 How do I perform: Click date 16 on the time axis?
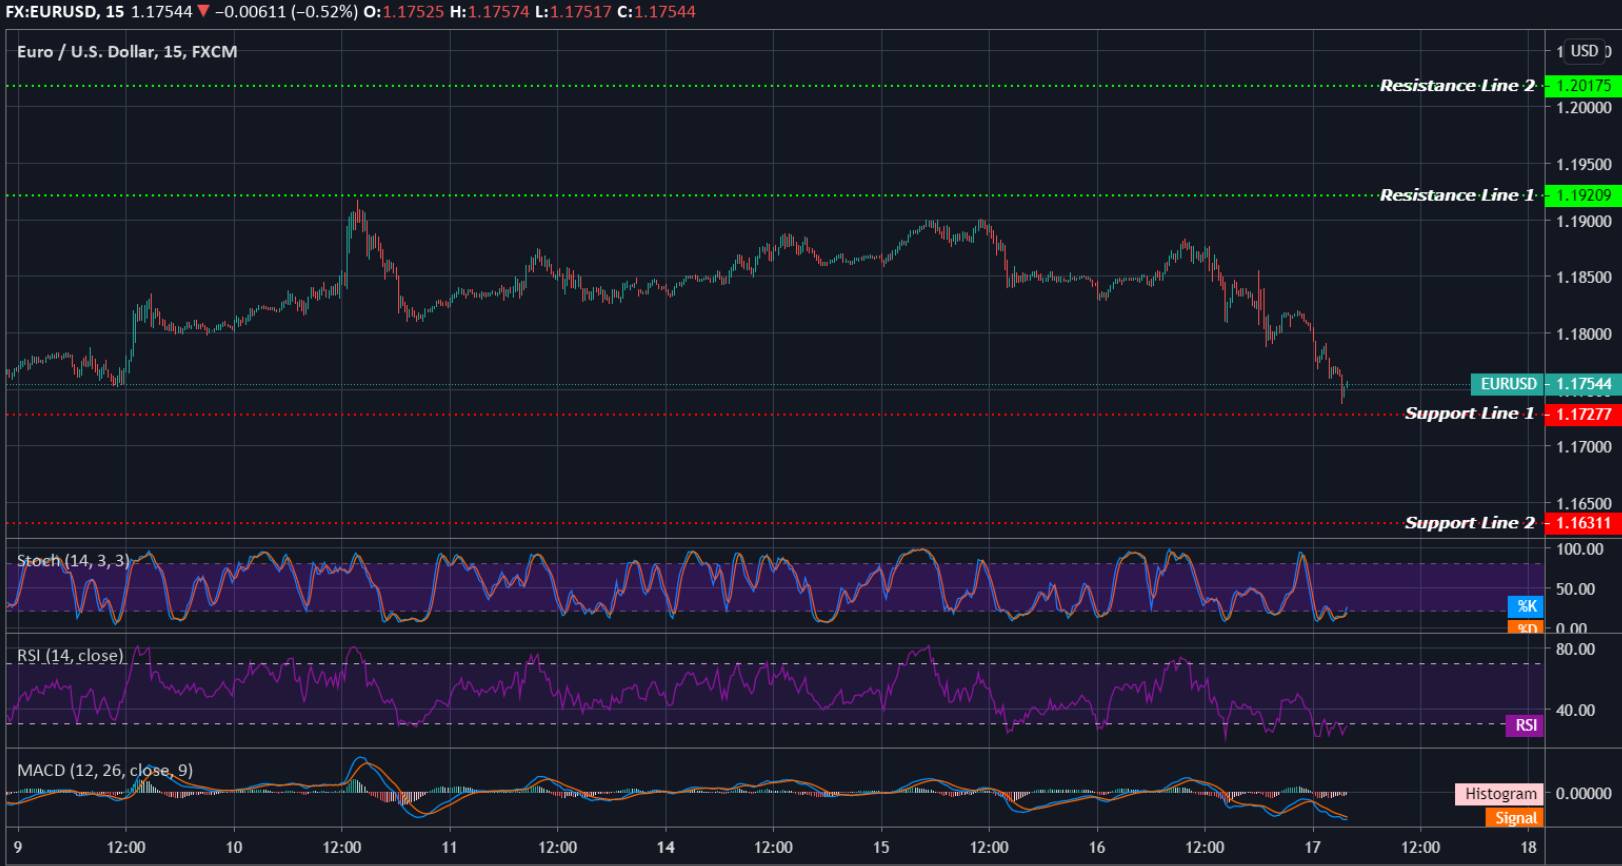1097,848
